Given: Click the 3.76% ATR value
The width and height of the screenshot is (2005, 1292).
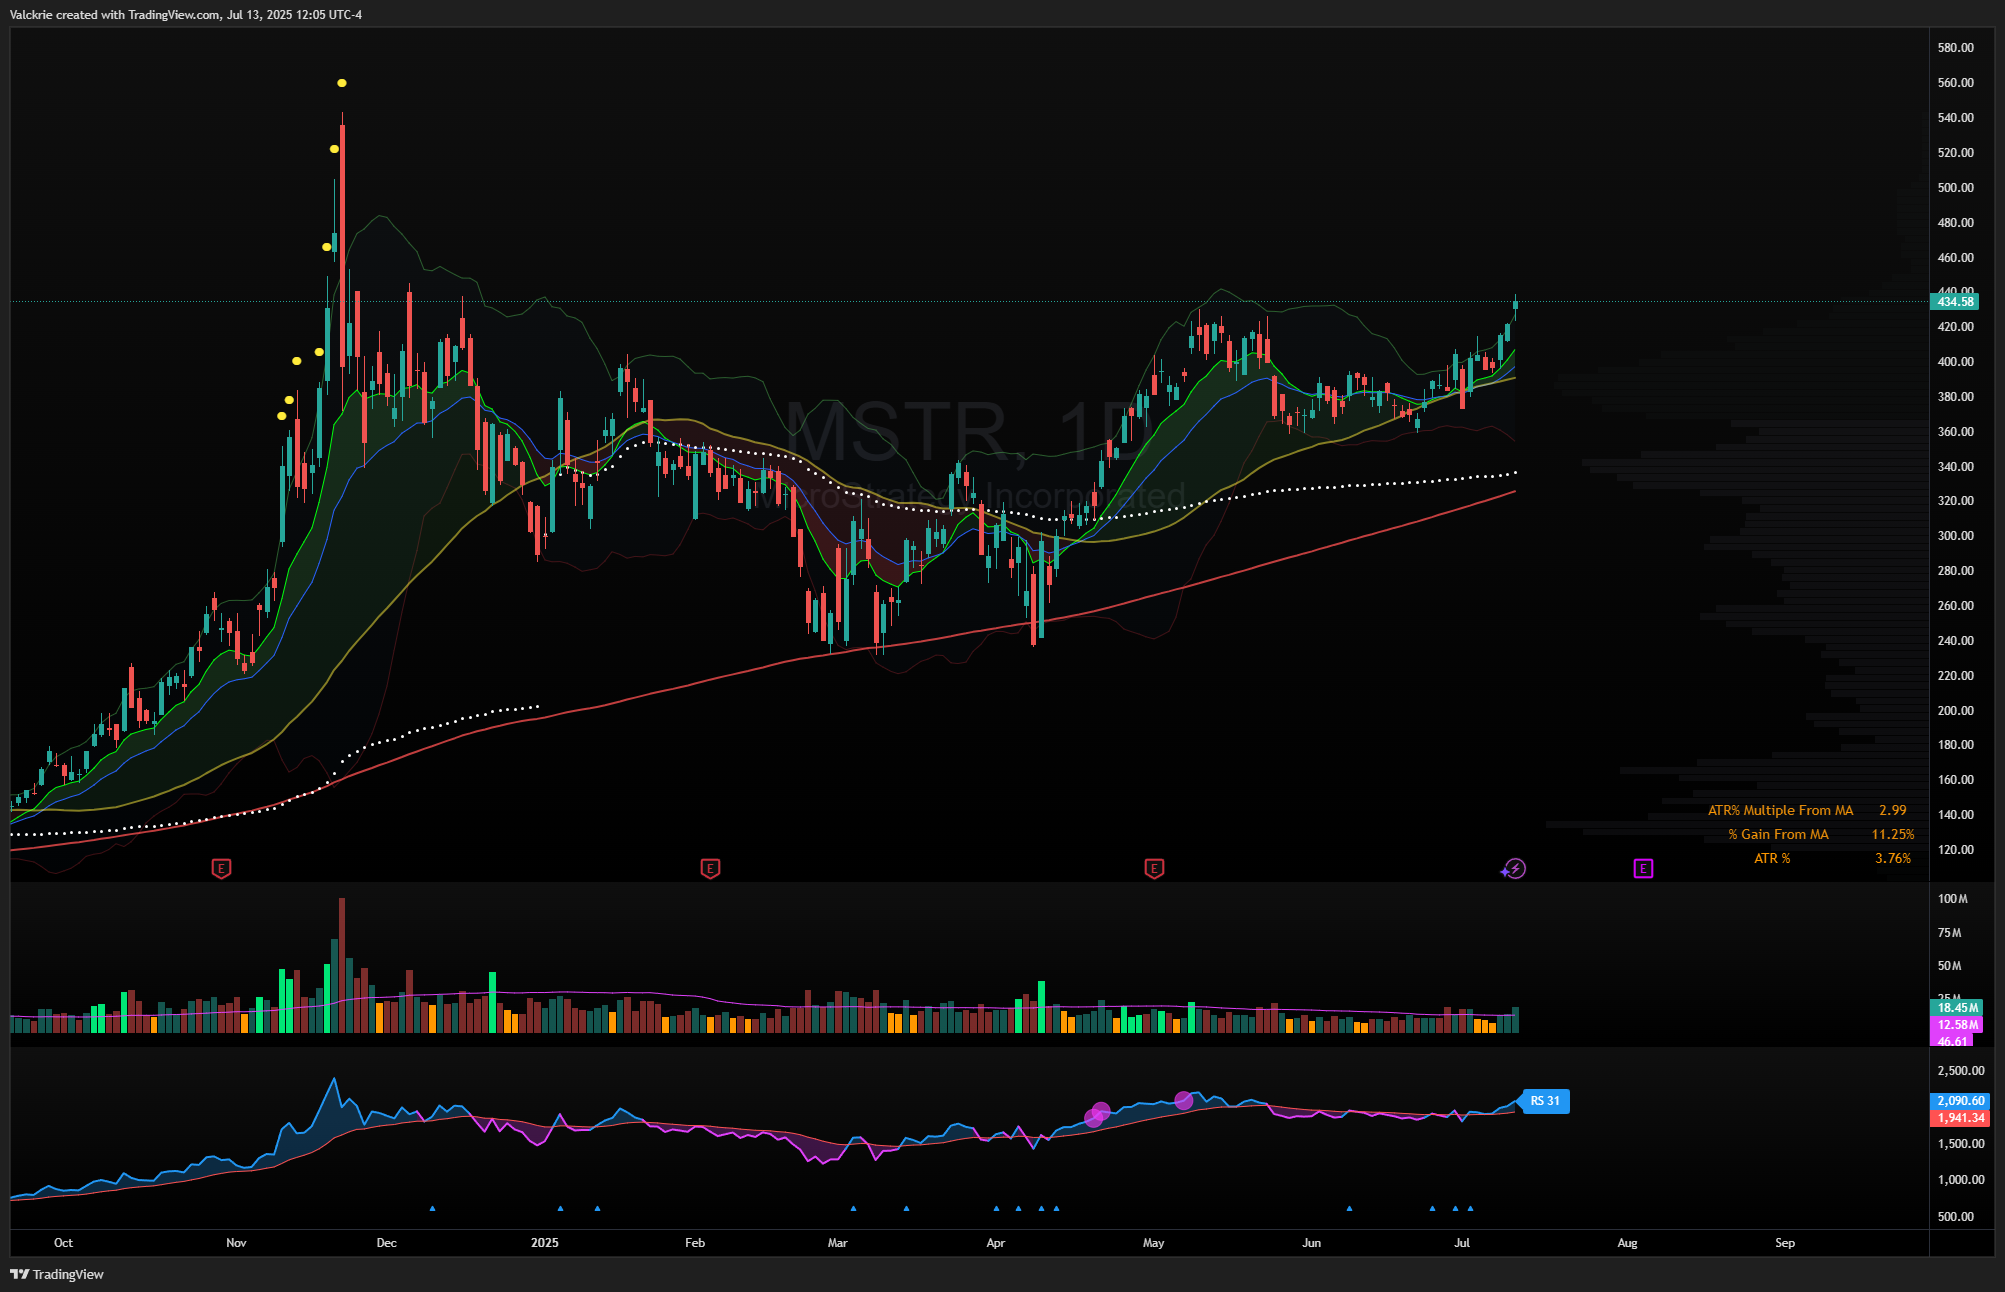Looking at the screenshot, I should pyautogui.click(x=1893, y=858).
